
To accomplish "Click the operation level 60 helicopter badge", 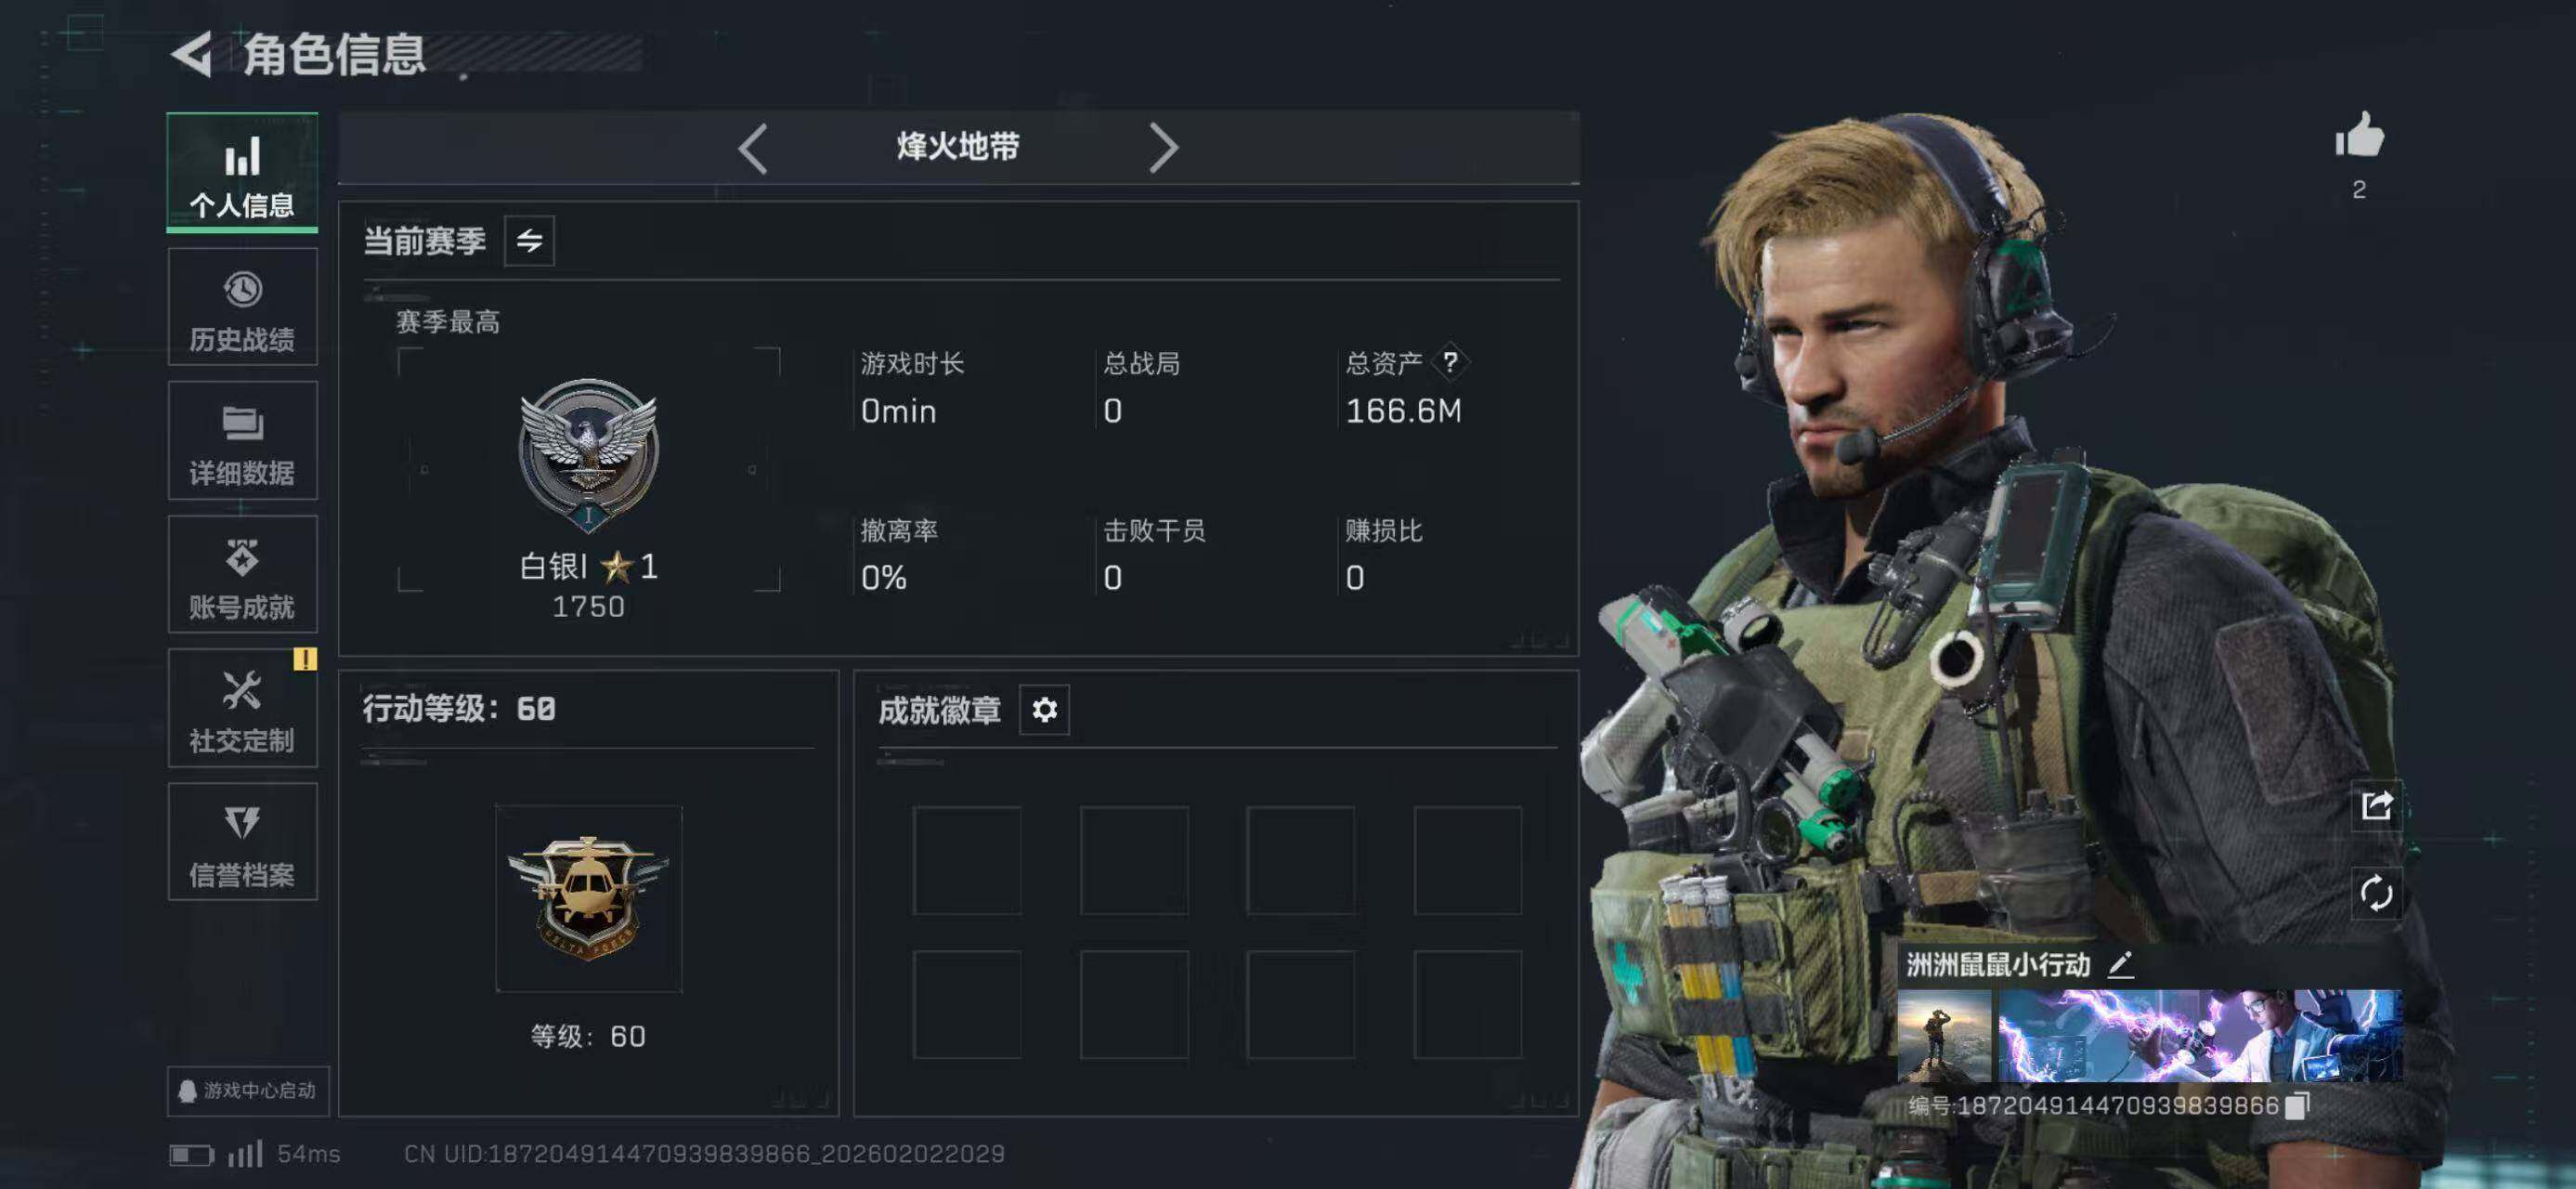I will pos(589,899).
